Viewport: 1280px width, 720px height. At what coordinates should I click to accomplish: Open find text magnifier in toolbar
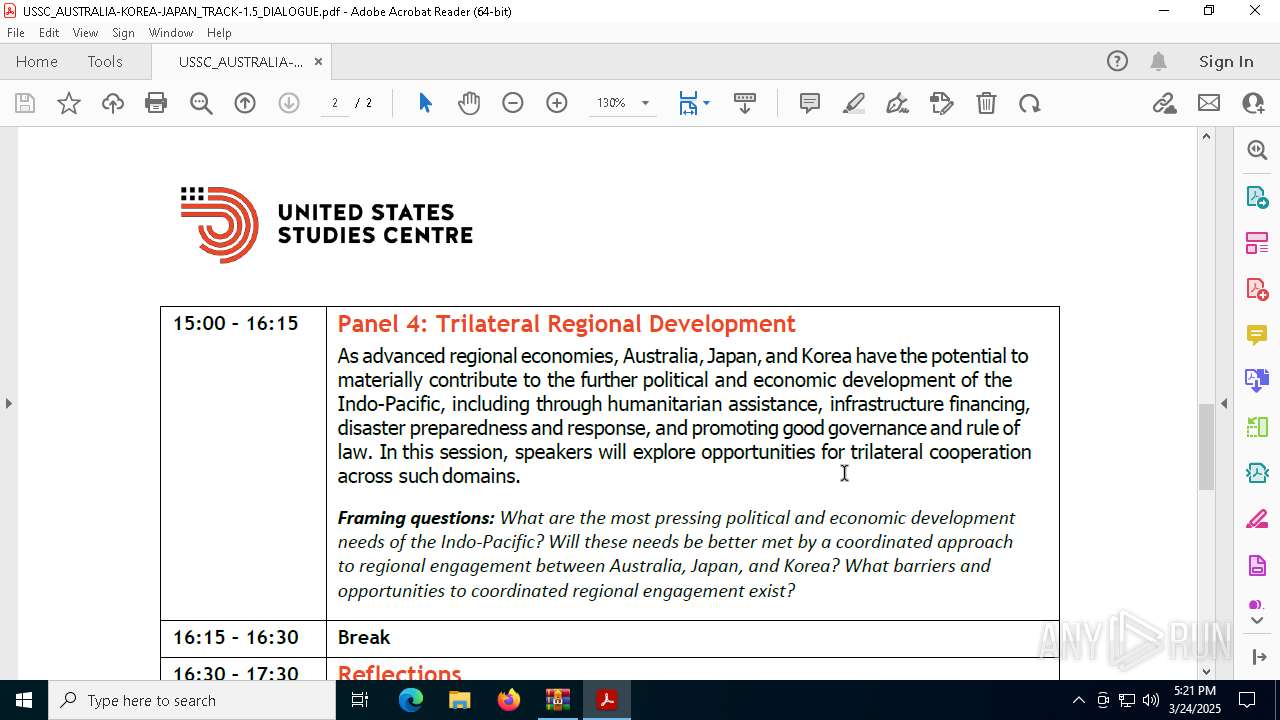[201, 103]
